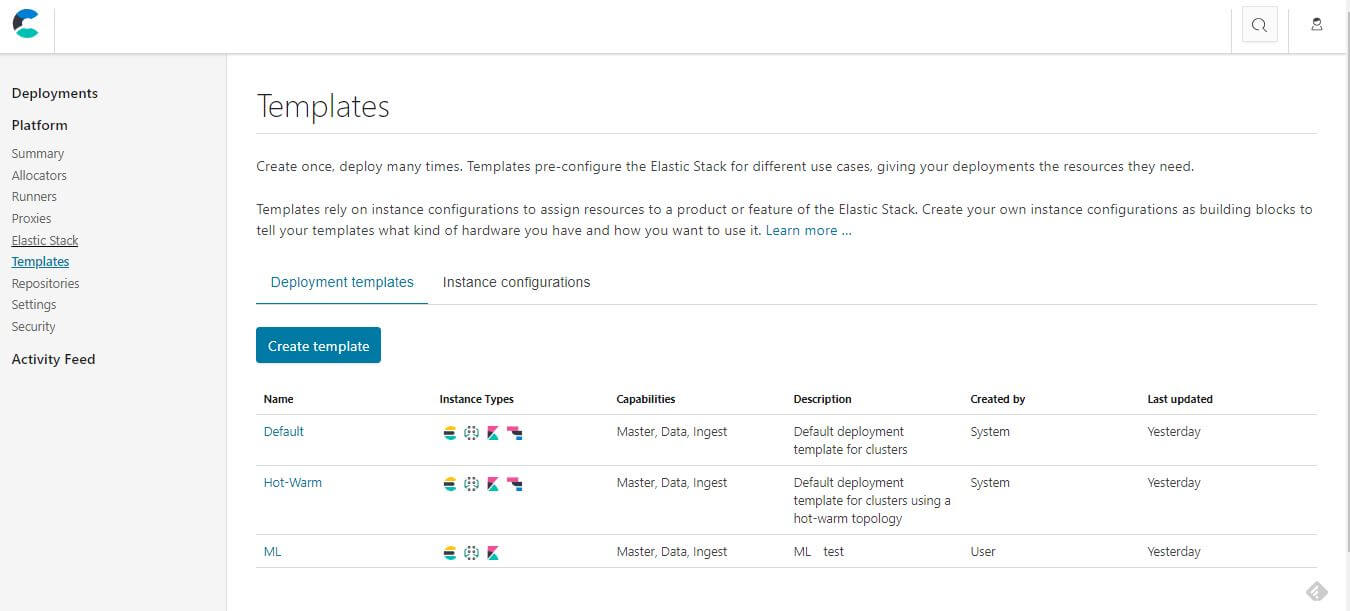
Task: Navigate to Activity Feed section
Action: (53, 360)
